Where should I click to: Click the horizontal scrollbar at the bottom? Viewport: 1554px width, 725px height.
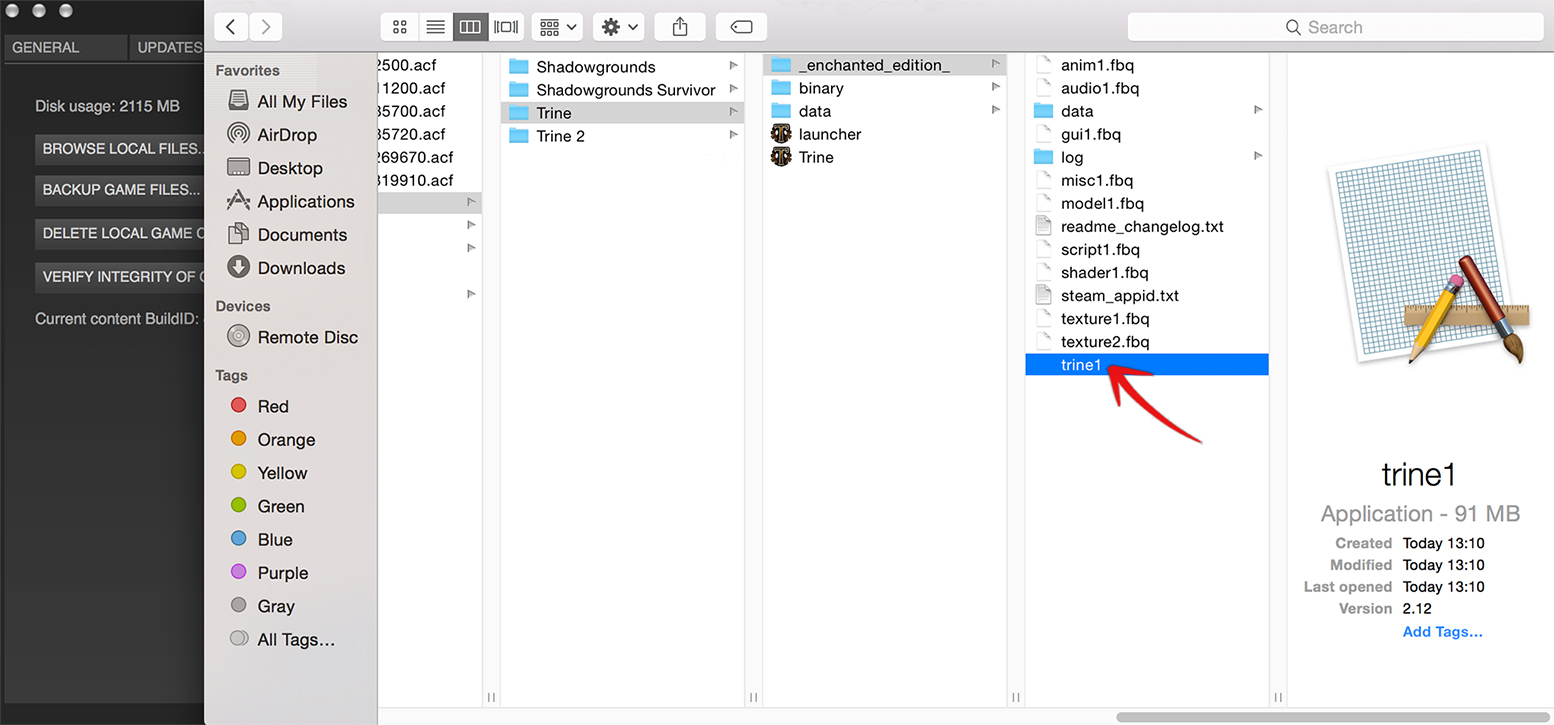1335,716
